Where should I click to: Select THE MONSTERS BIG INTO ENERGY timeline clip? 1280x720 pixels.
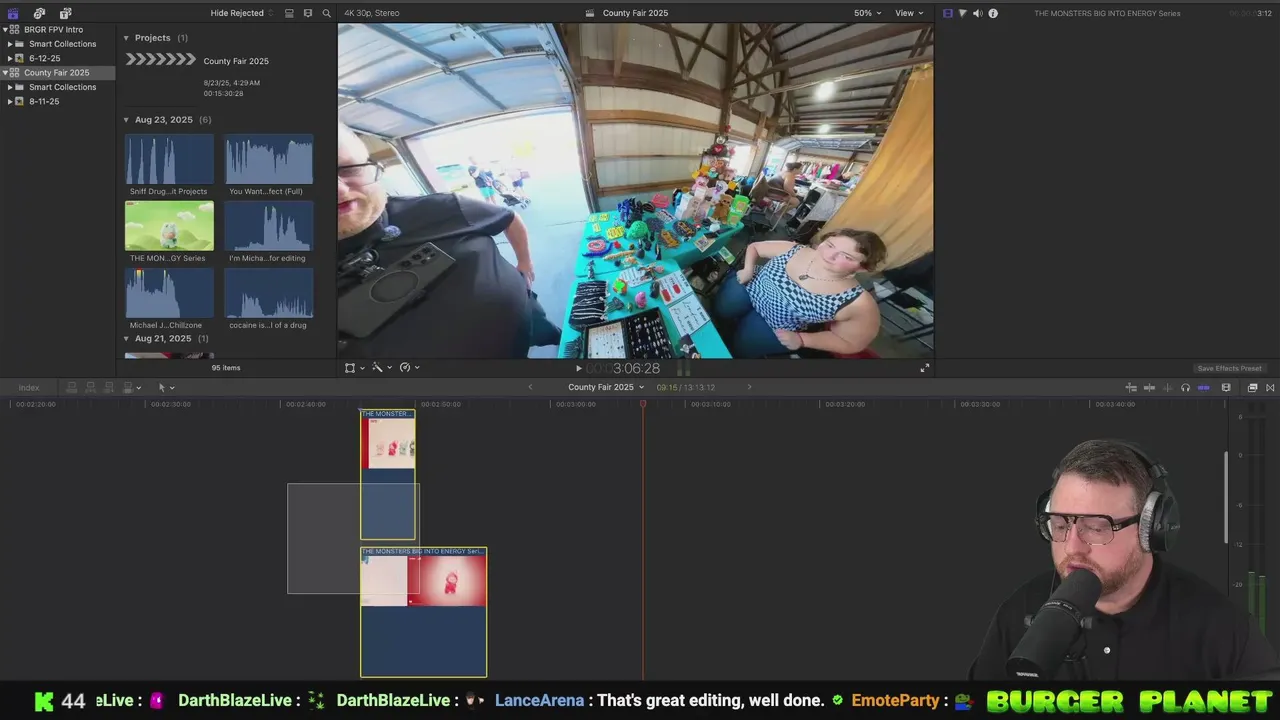coord(424,612)
